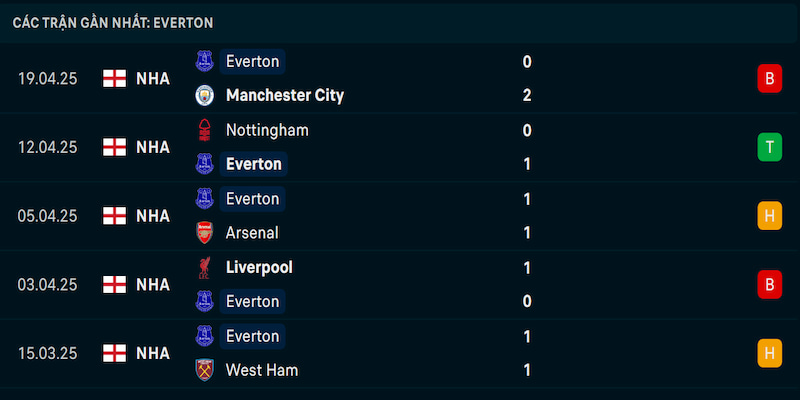The width and height of the screenshot is (800, 400).
Task: Click the 05.04.25 match date
Action: (47, 216)
